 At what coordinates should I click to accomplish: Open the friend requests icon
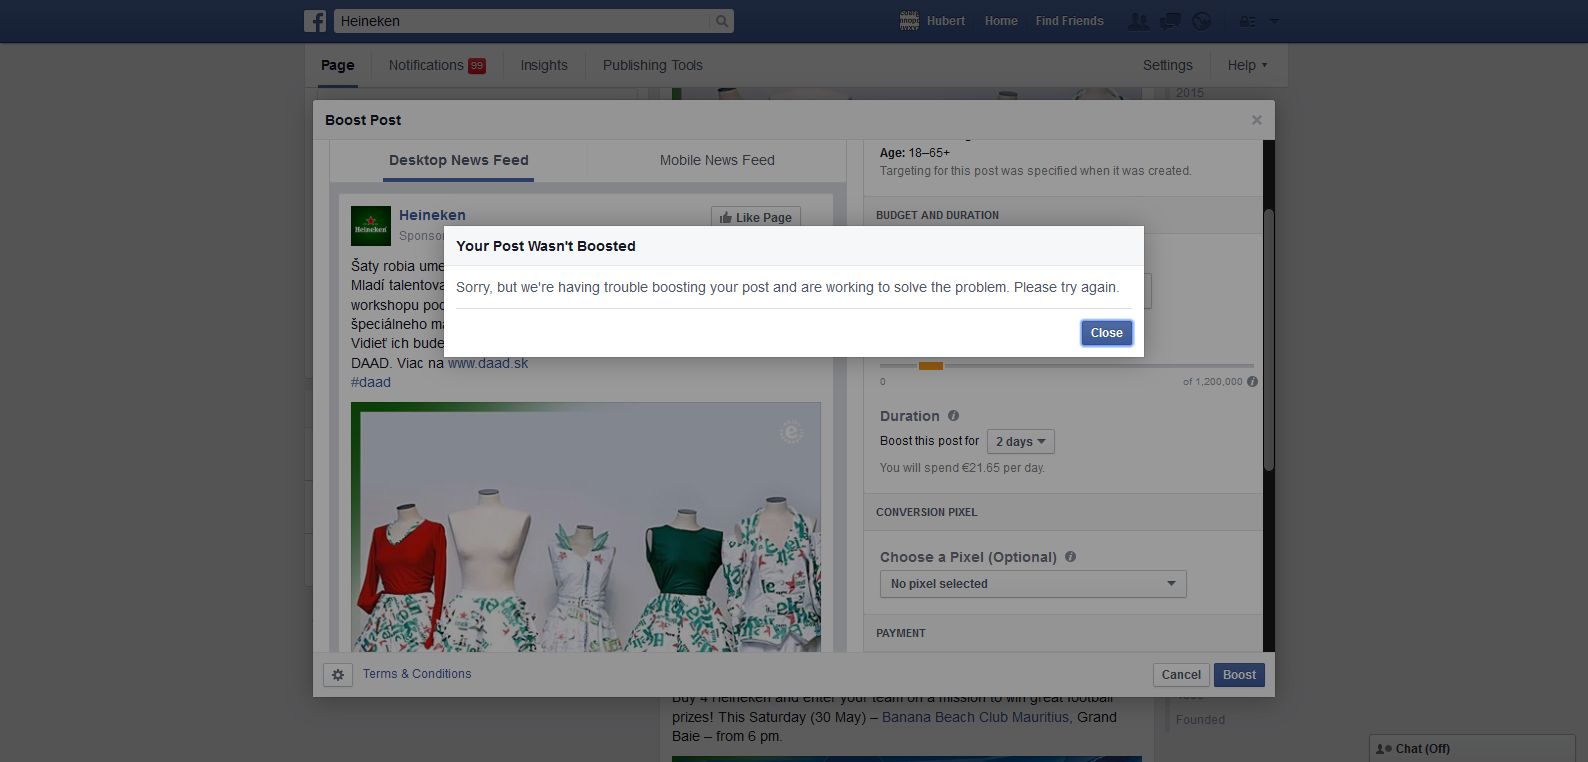point(1137,21)
